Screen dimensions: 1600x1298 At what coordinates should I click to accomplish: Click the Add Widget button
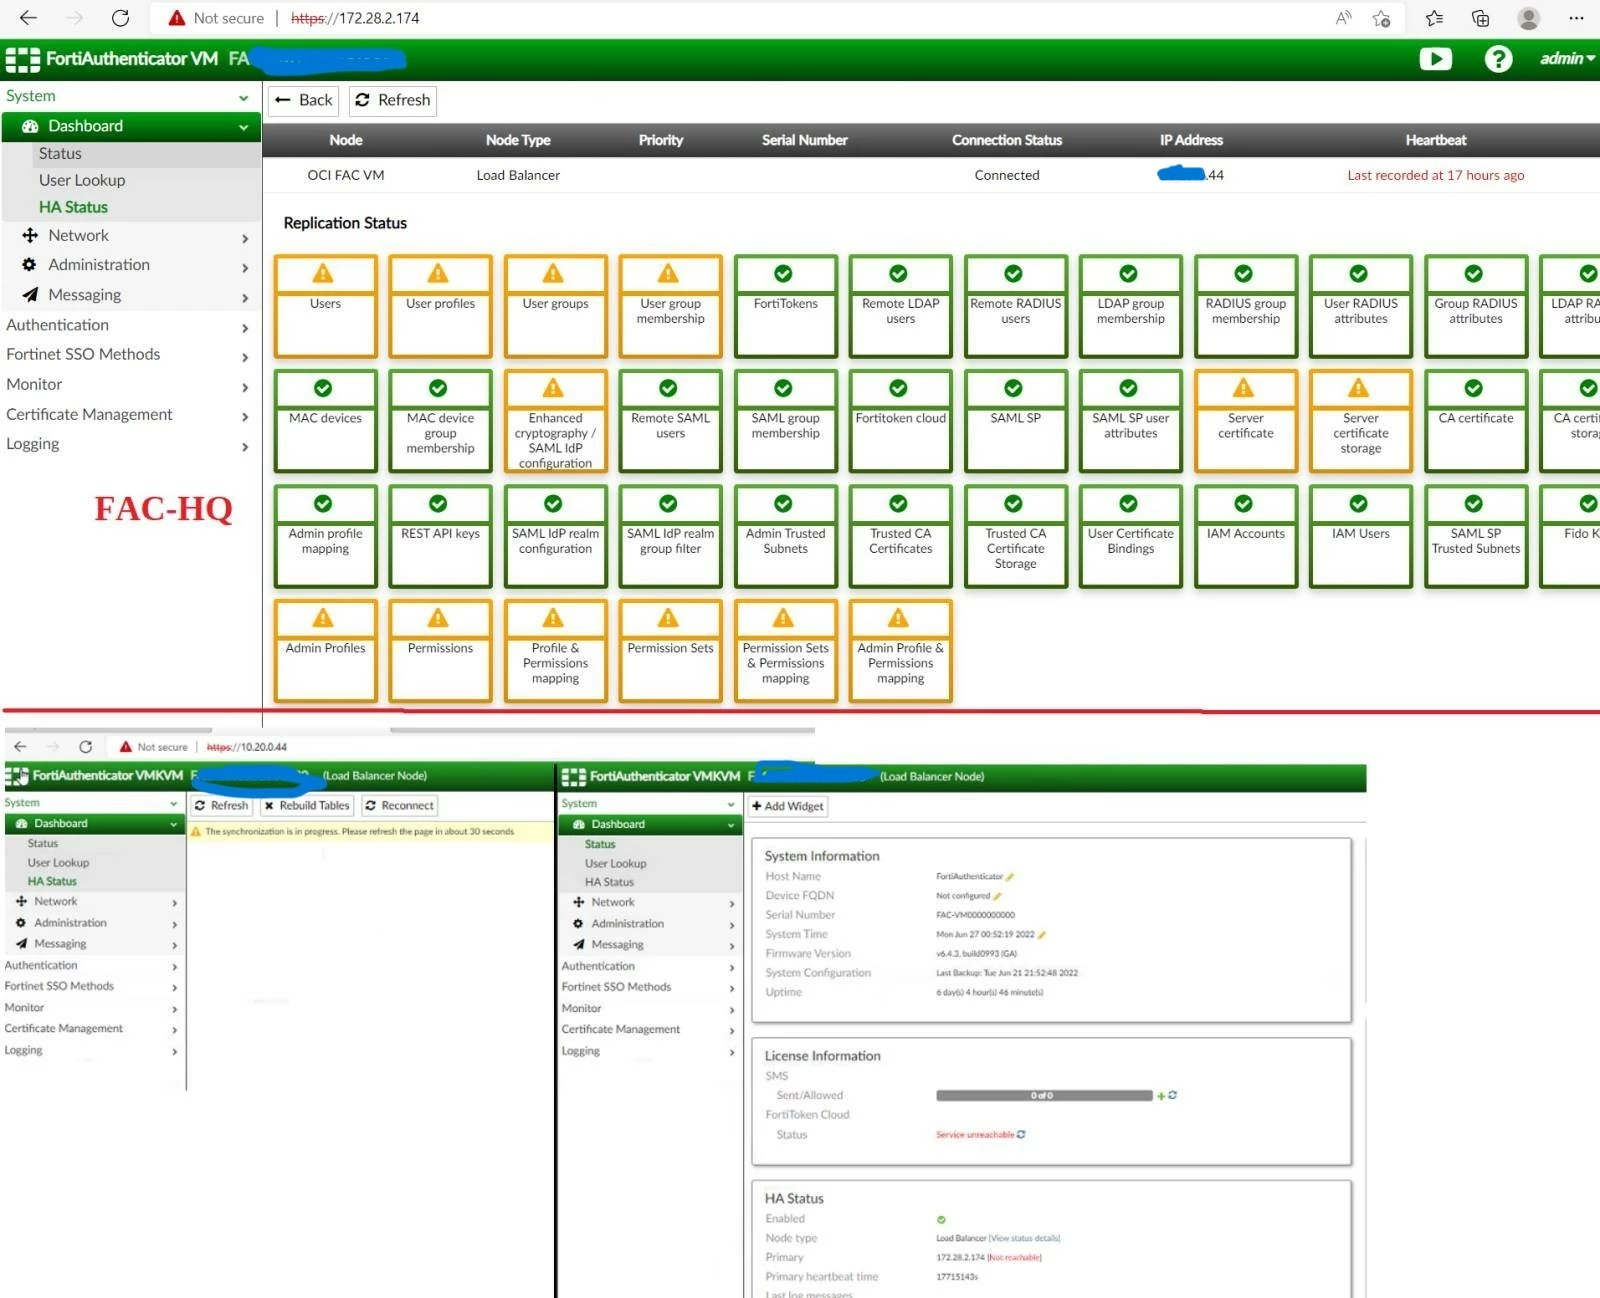(x=788, y=806)
